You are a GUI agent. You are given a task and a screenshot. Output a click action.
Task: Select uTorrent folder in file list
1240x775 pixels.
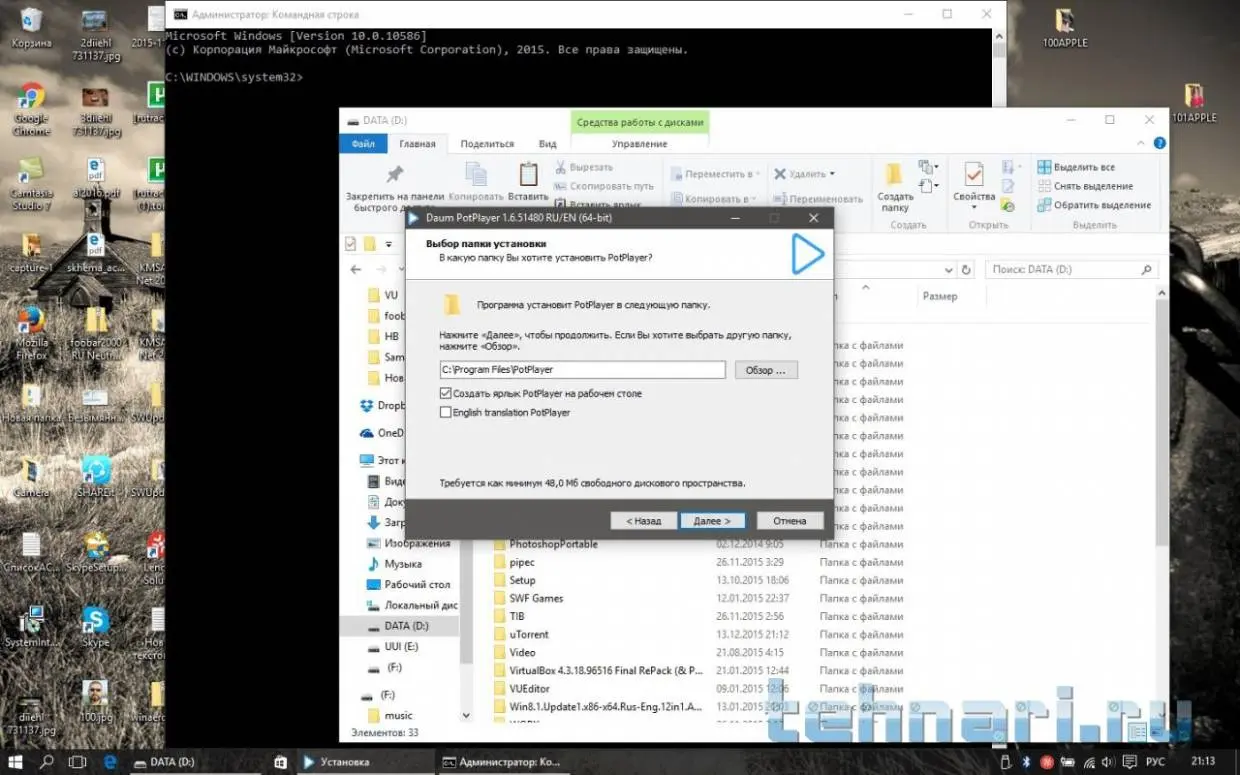[520, 634]
